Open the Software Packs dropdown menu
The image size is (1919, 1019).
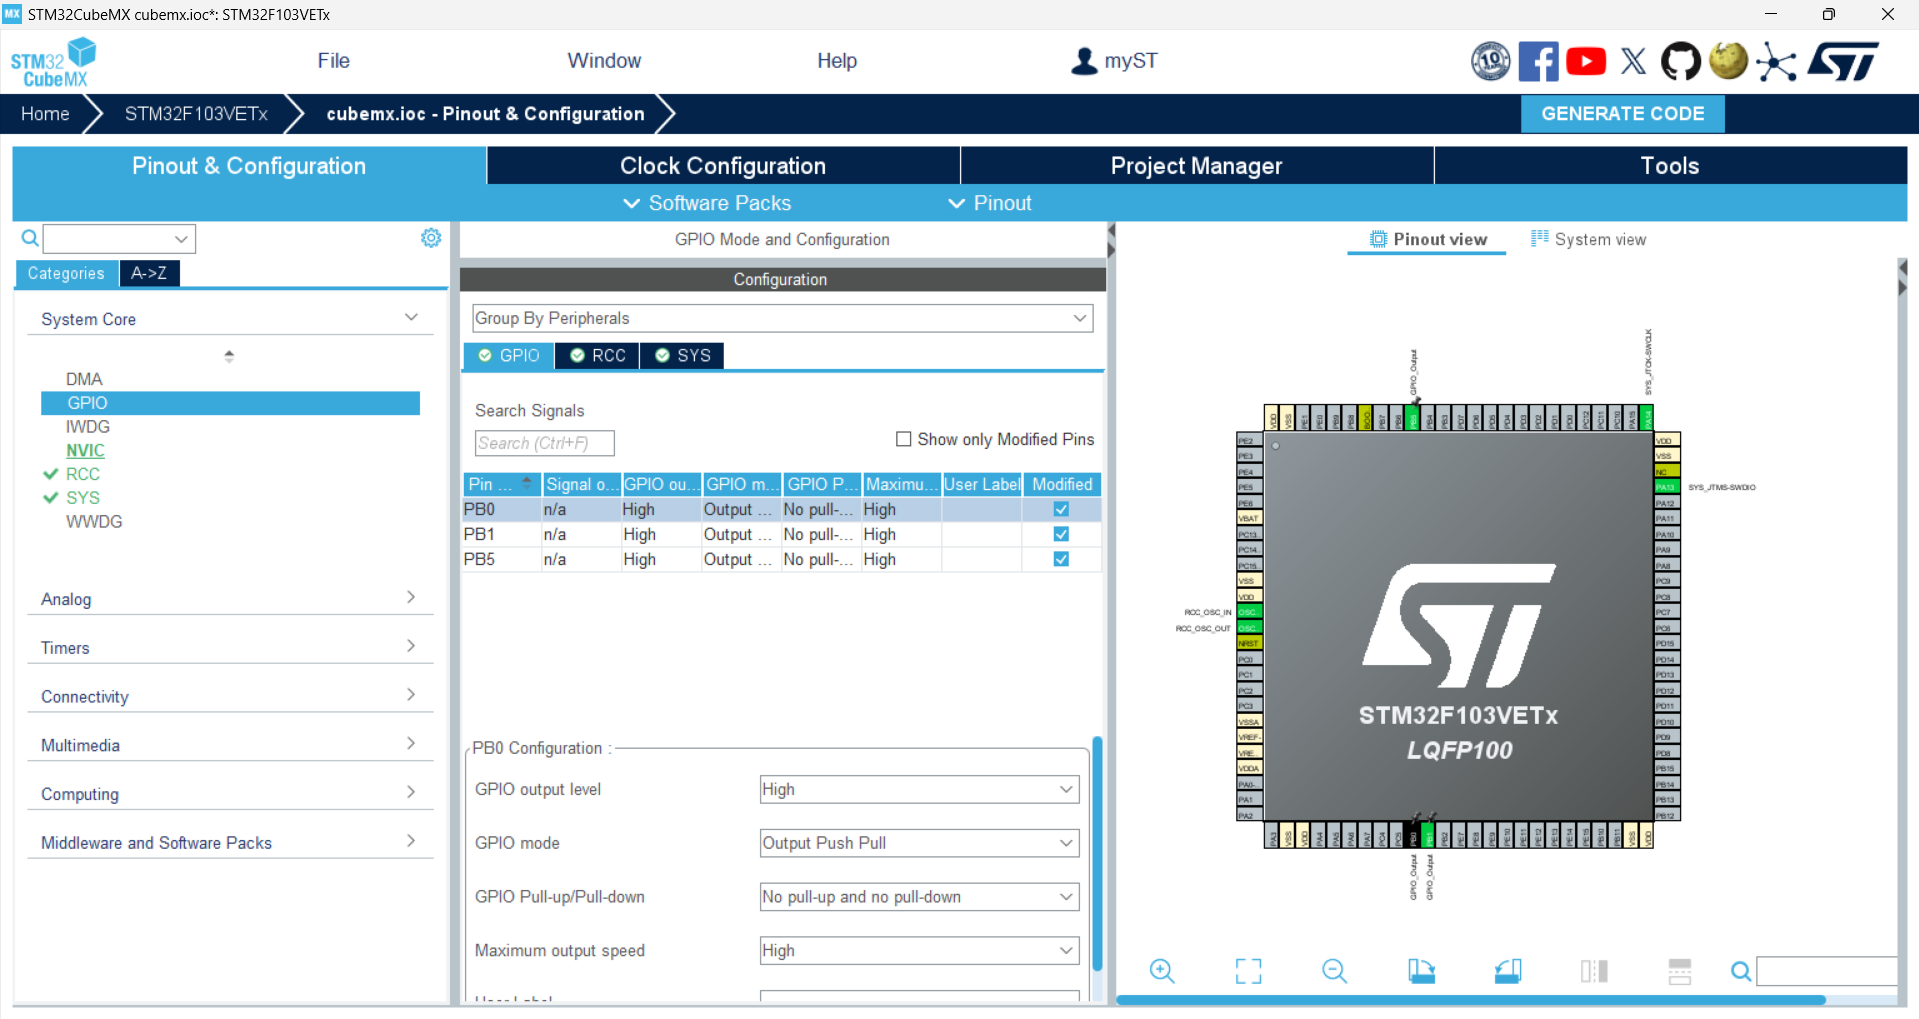click(707, 203)
